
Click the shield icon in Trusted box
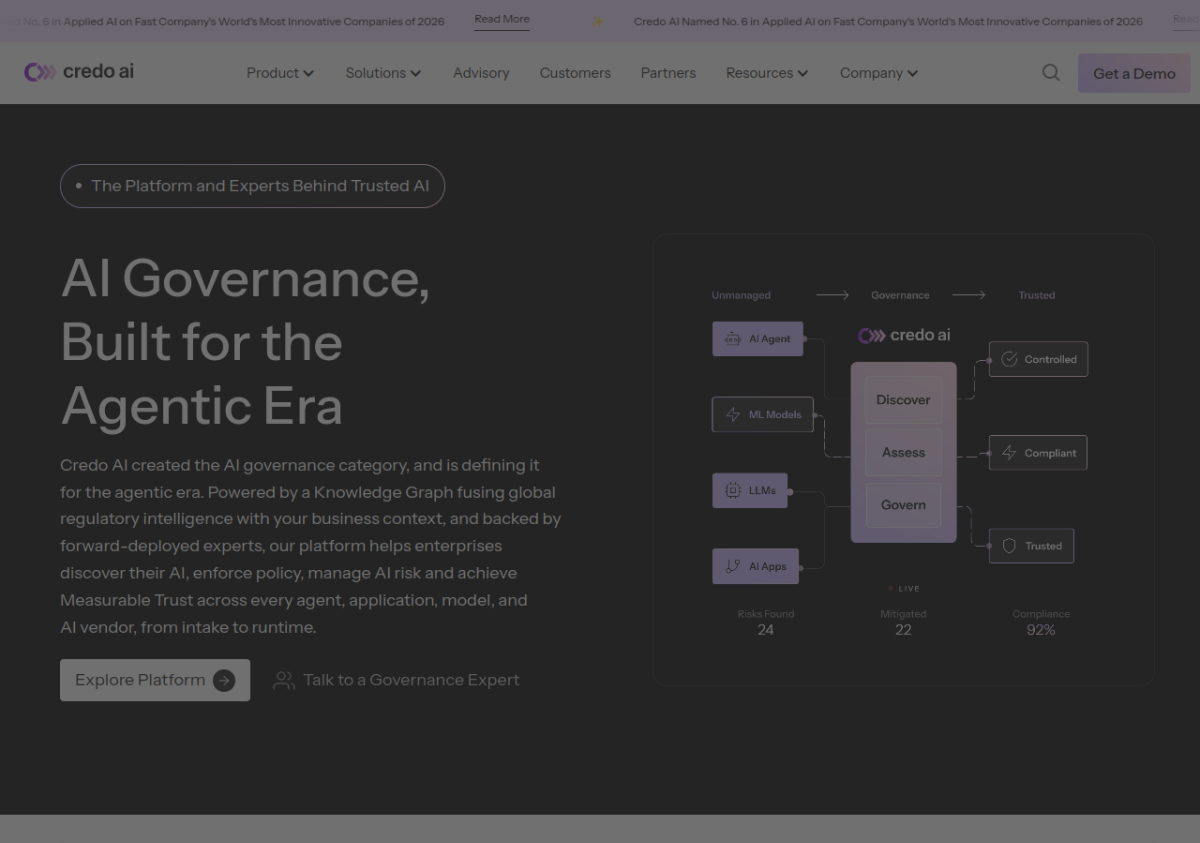click(1009, 546)
